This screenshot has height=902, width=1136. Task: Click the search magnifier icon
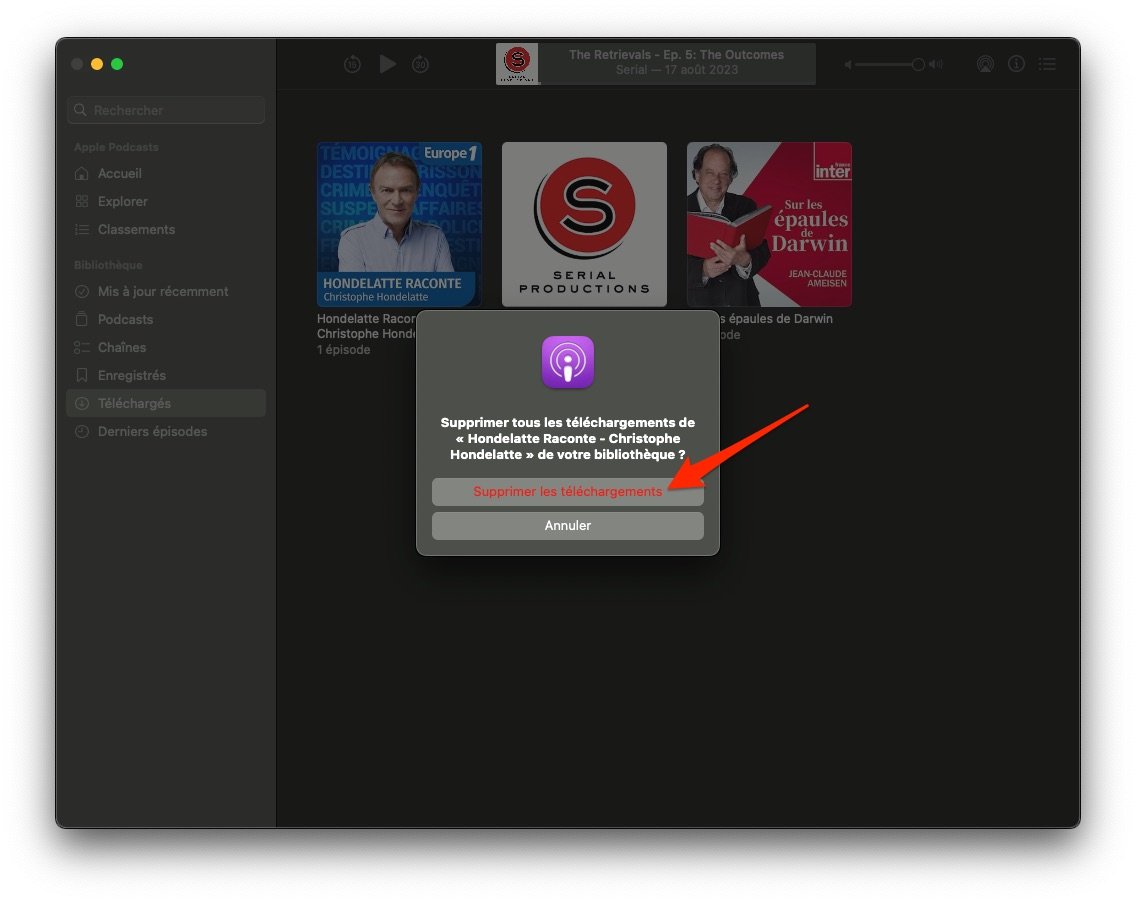[x=80, y=110]
